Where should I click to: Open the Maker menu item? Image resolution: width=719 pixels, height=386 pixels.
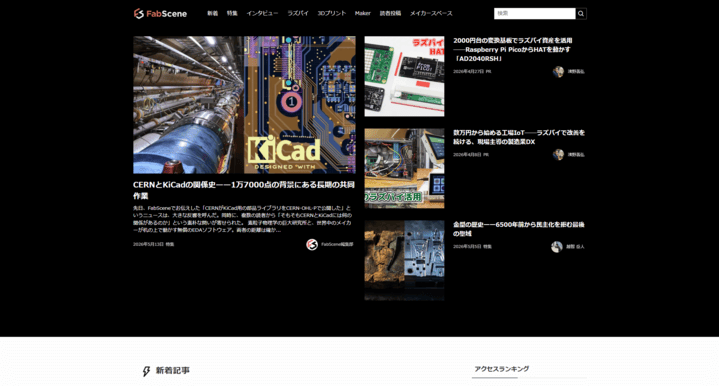point(362,13)
